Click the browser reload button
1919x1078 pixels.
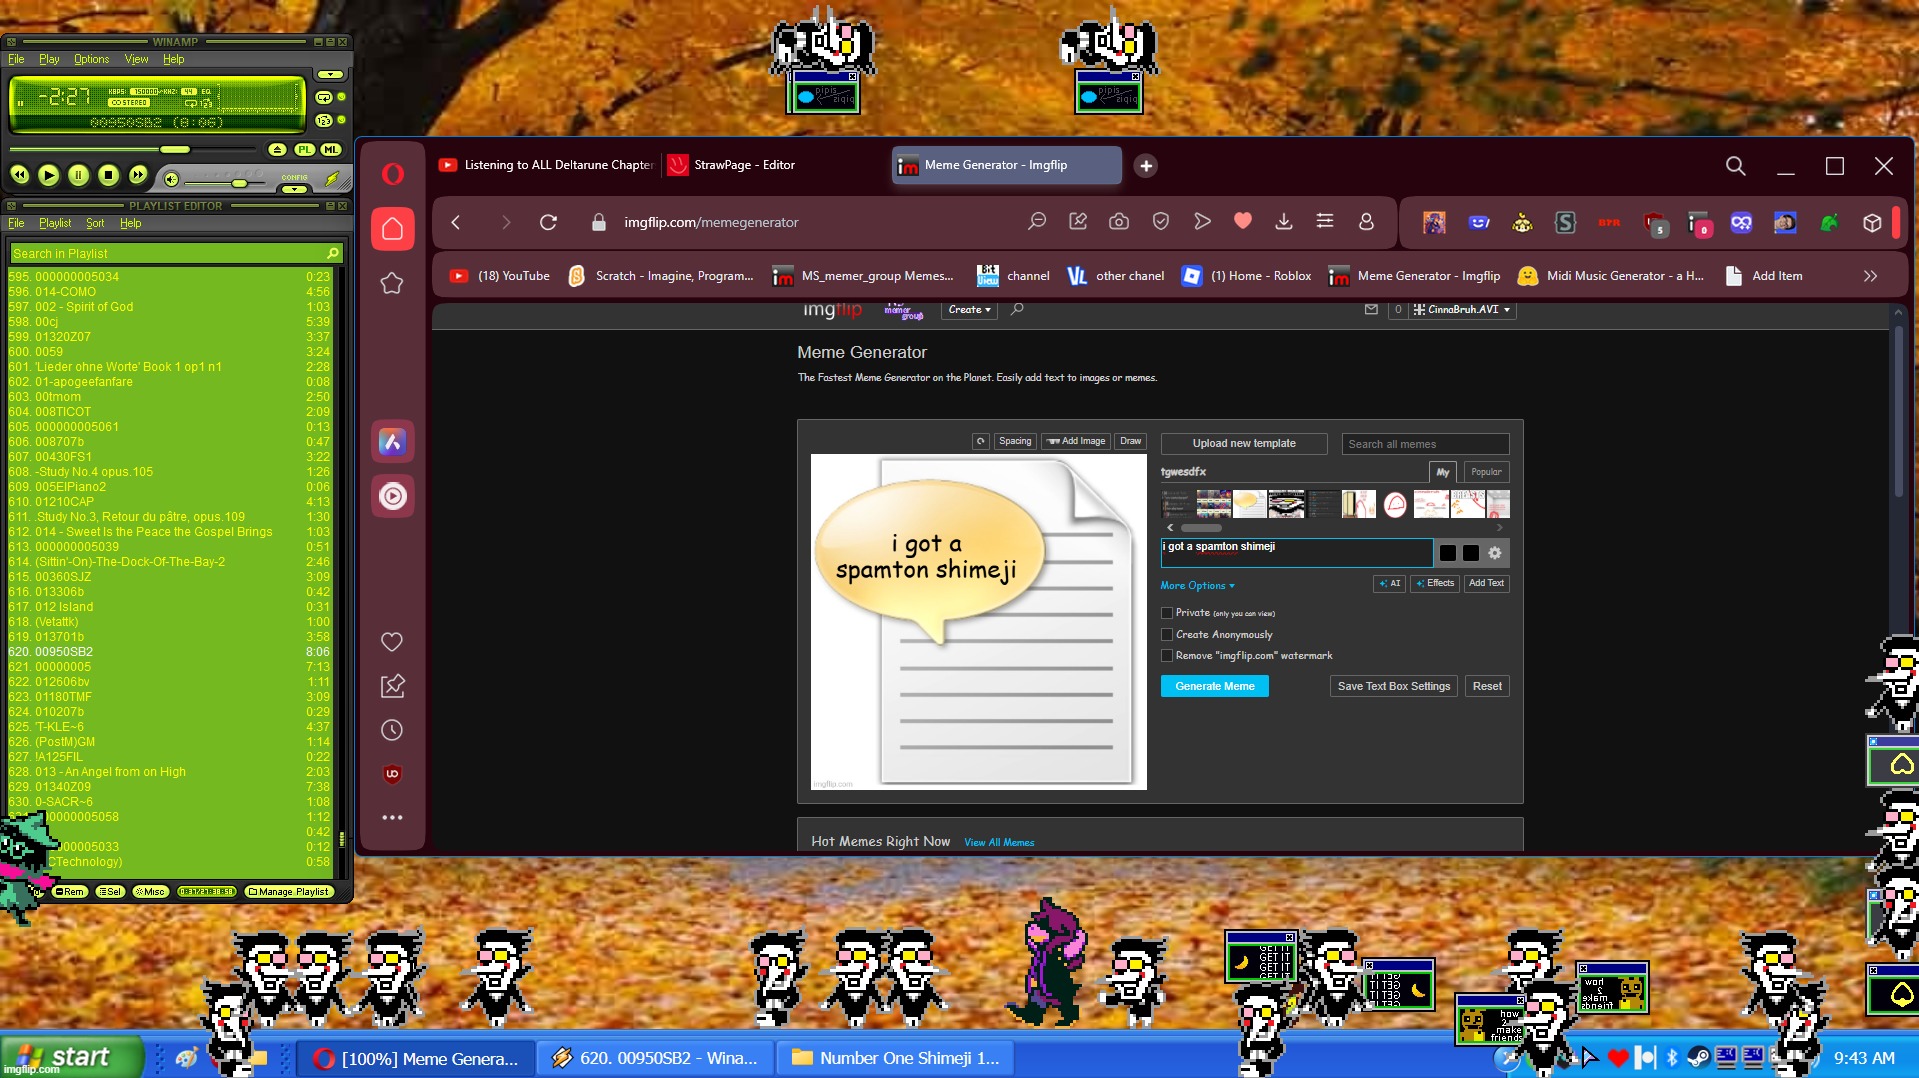pos(548,222)
